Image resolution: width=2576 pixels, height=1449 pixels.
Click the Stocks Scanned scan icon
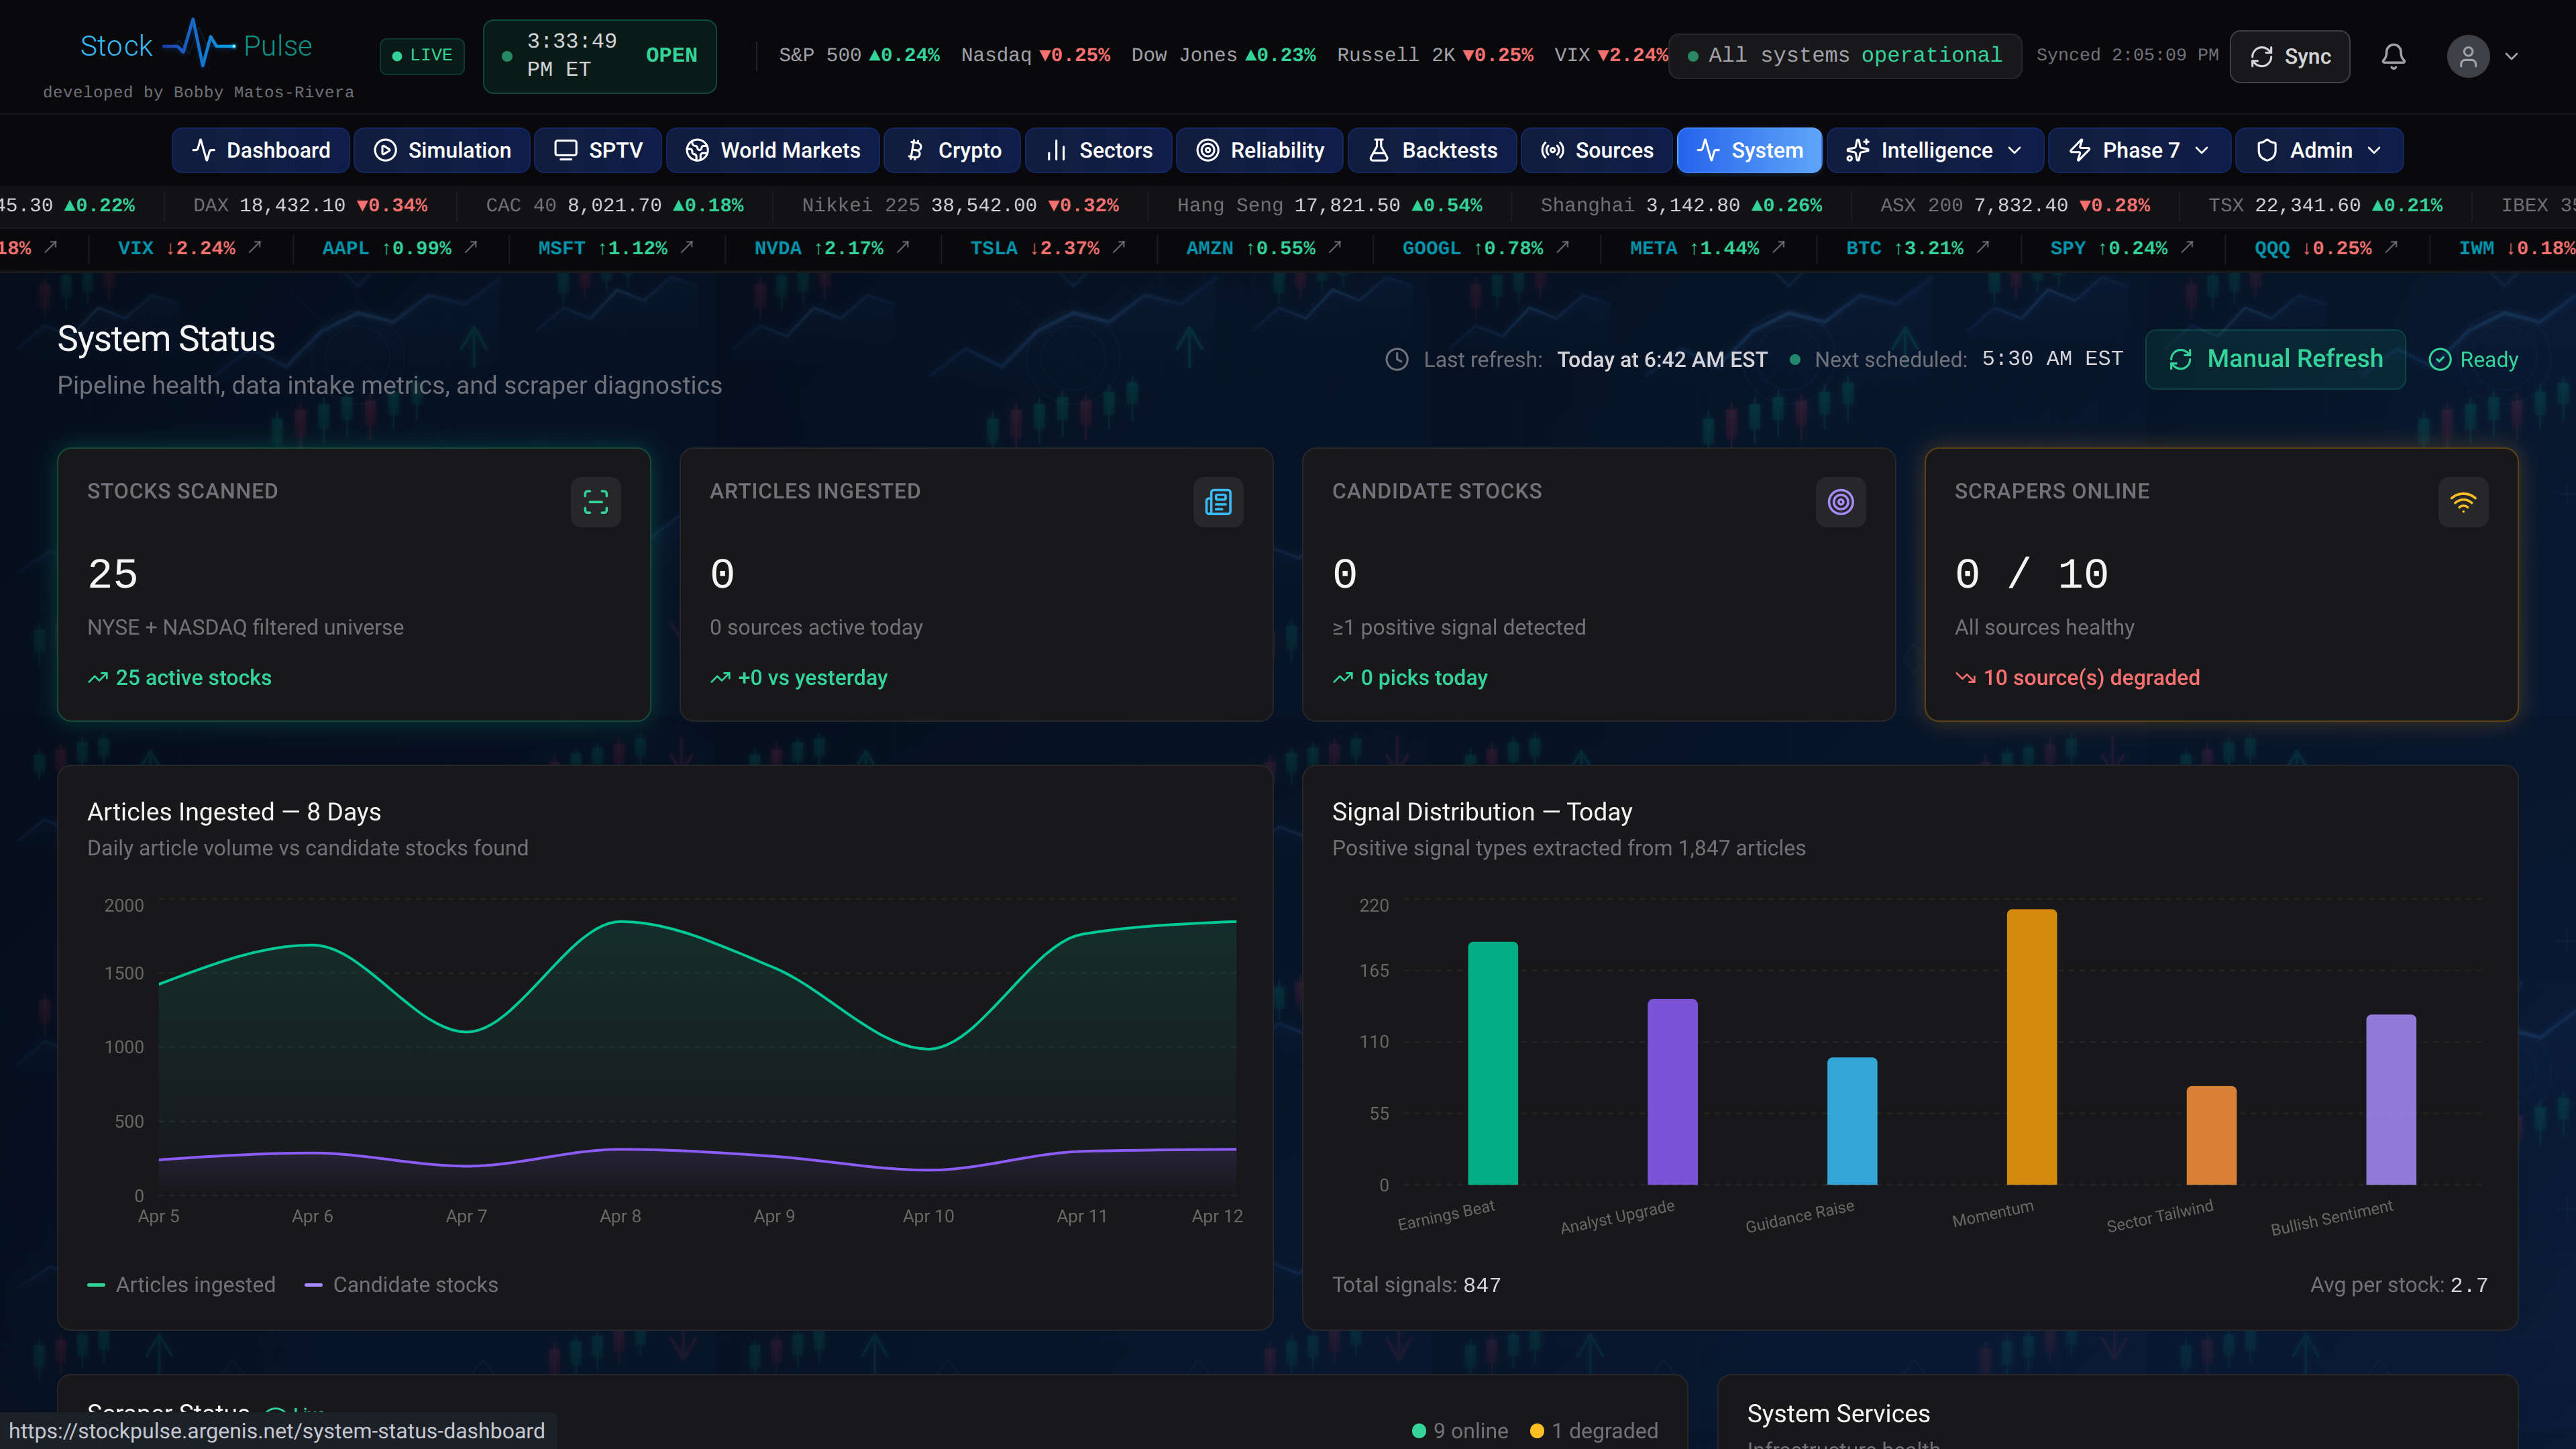pyautogui.click(x=596, y=502)
